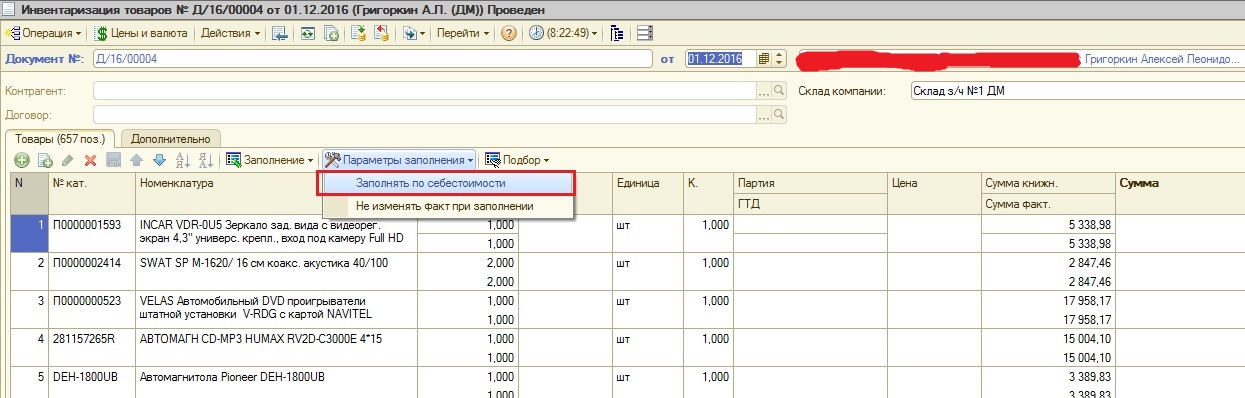The image size is (1245, 398).
Task: Click the Контрагент input field
Action: tap(424, 91)
